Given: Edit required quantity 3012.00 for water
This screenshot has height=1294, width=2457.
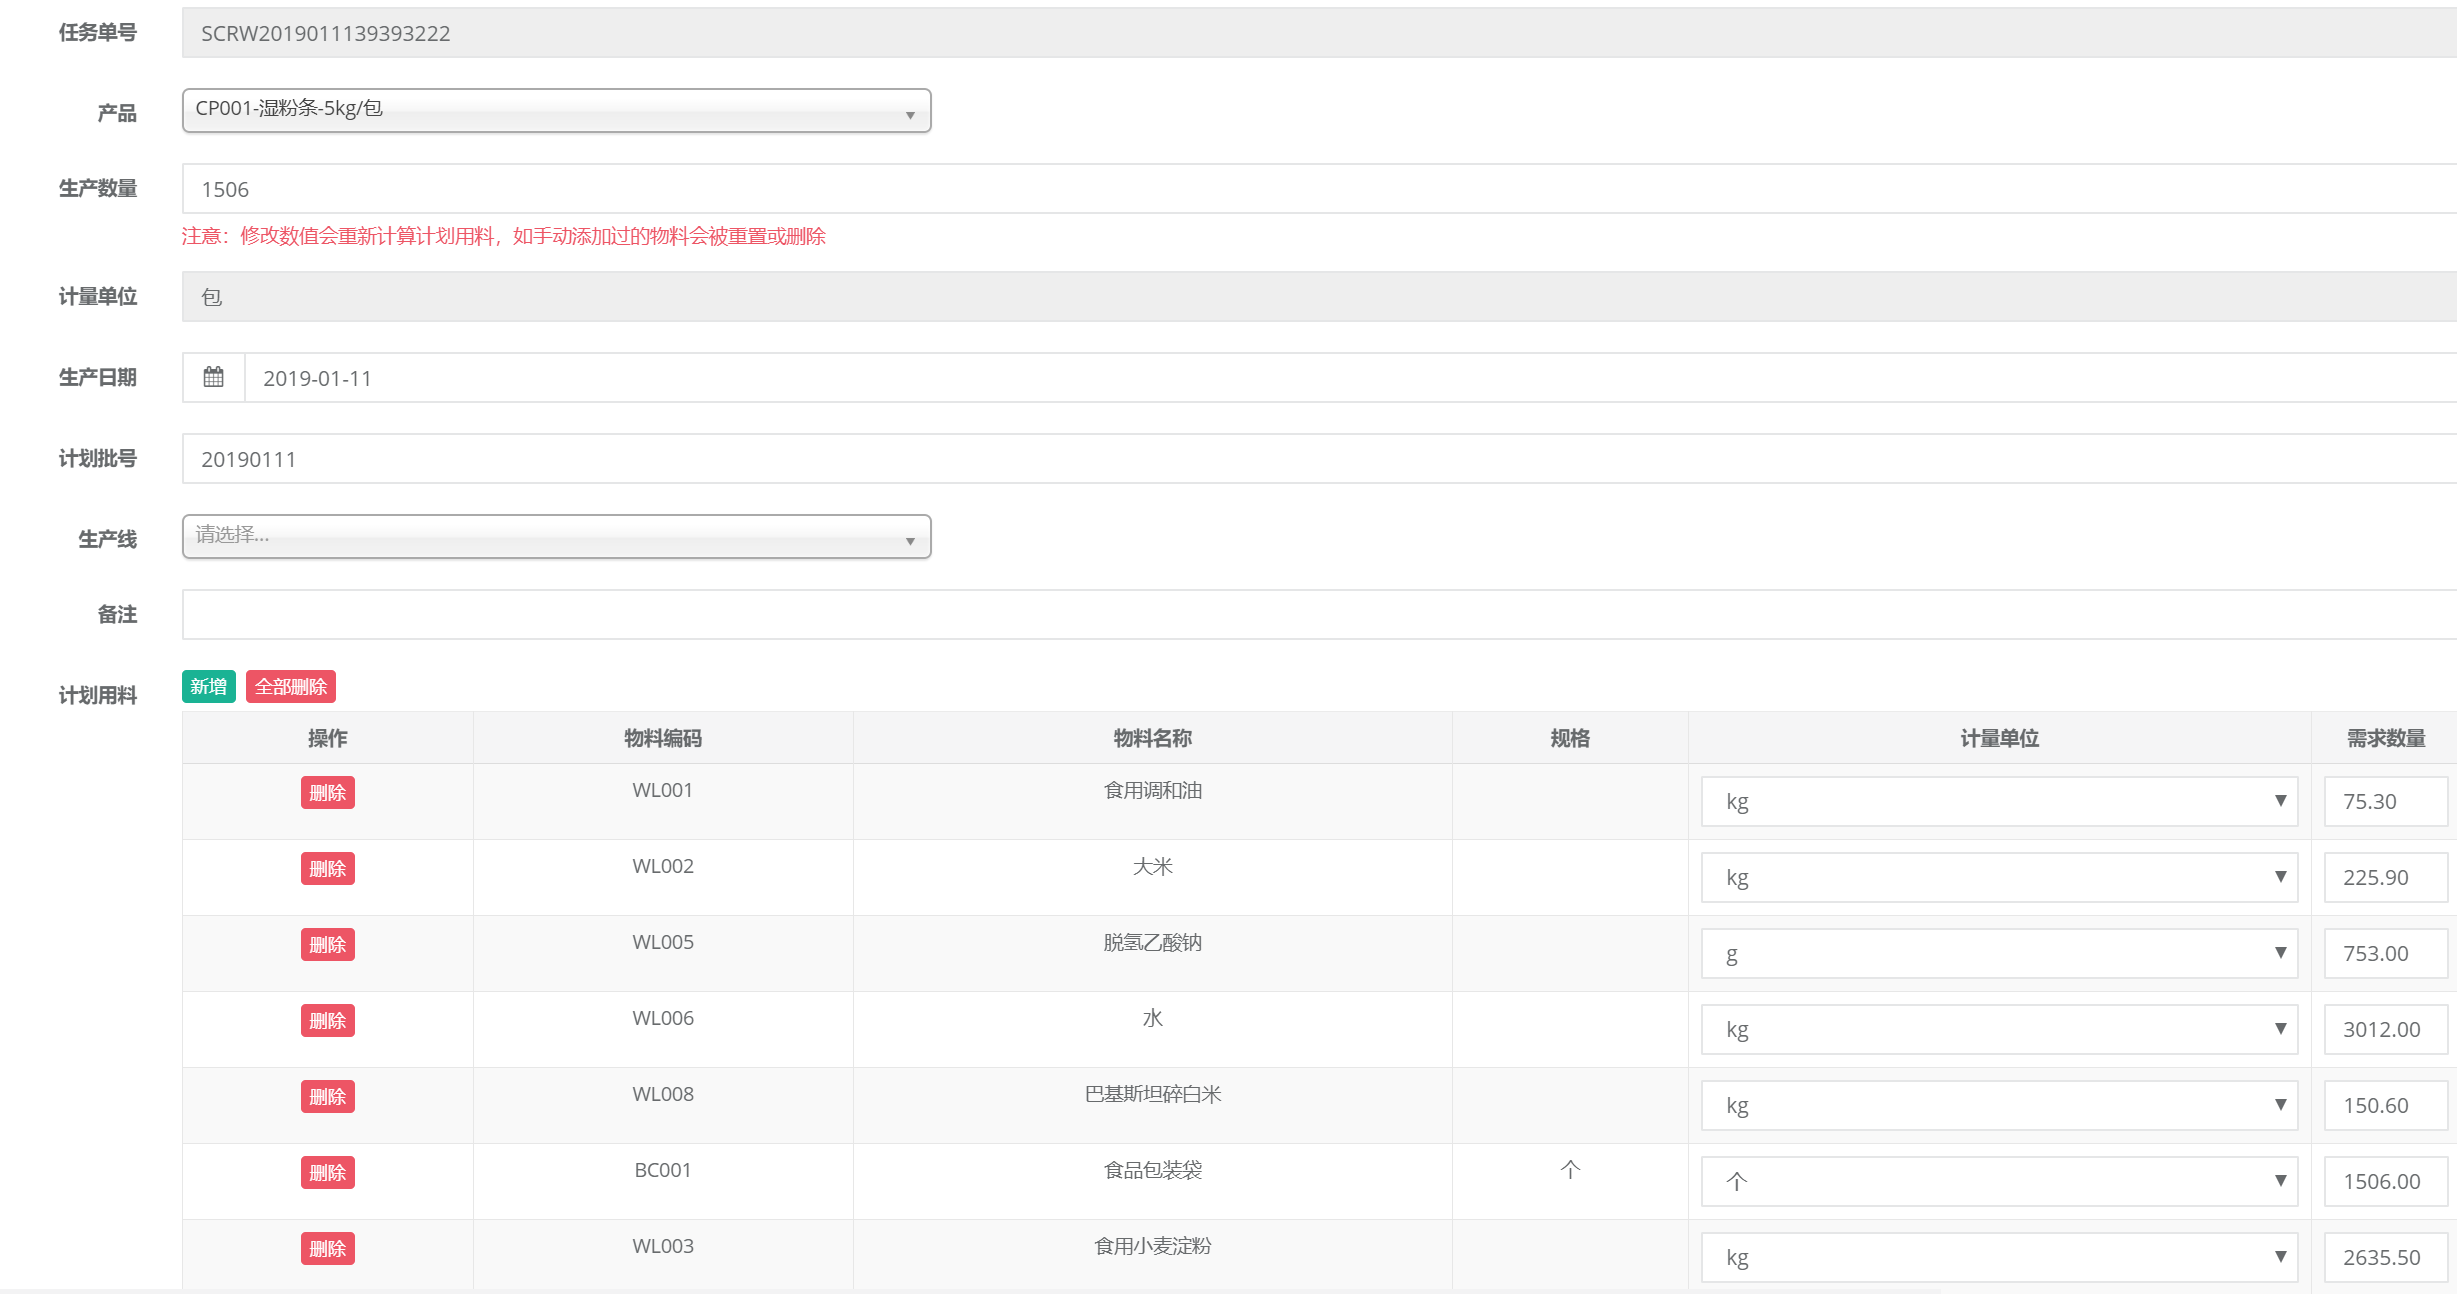Looking at the screenshot, I should coord(2384,1029).
